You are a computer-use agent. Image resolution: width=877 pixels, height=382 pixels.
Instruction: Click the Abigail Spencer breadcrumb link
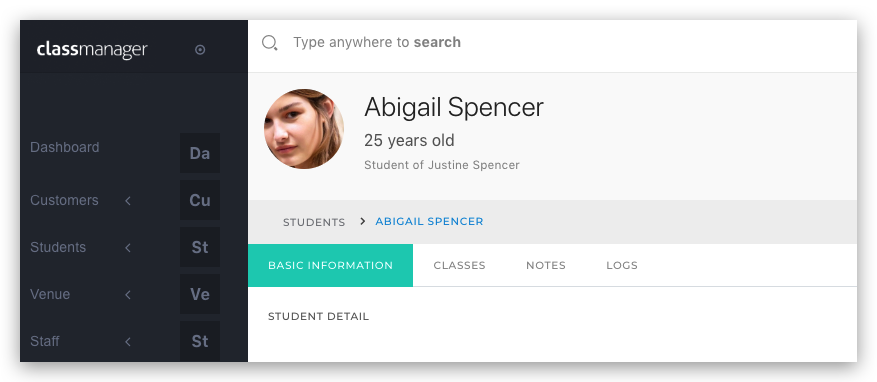click(429, 221)
